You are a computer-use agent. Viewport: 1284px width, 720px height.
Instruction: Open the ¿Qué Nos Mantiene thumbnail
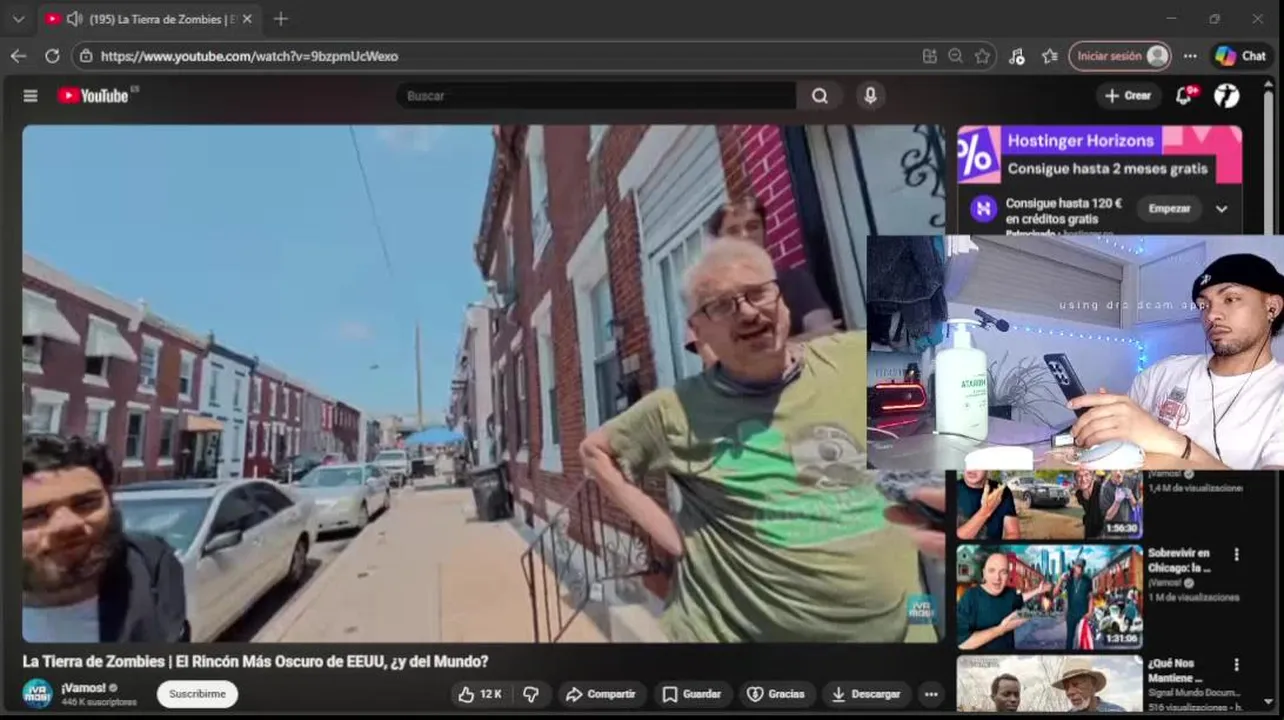click(1049, 683)
